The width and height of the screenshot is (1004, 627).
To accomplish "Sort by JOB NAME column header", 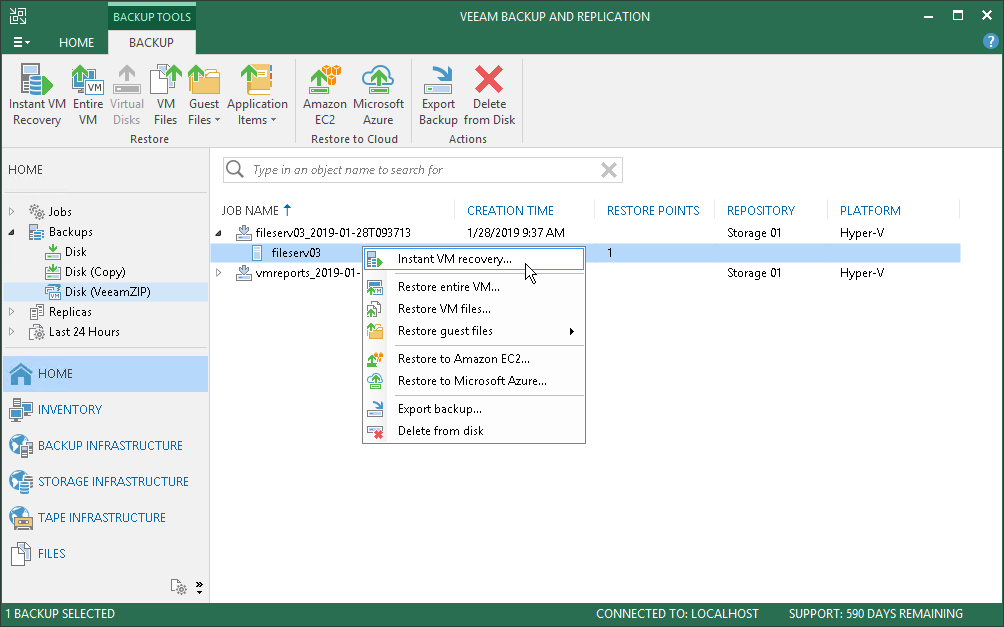I will tap(250, 211).
